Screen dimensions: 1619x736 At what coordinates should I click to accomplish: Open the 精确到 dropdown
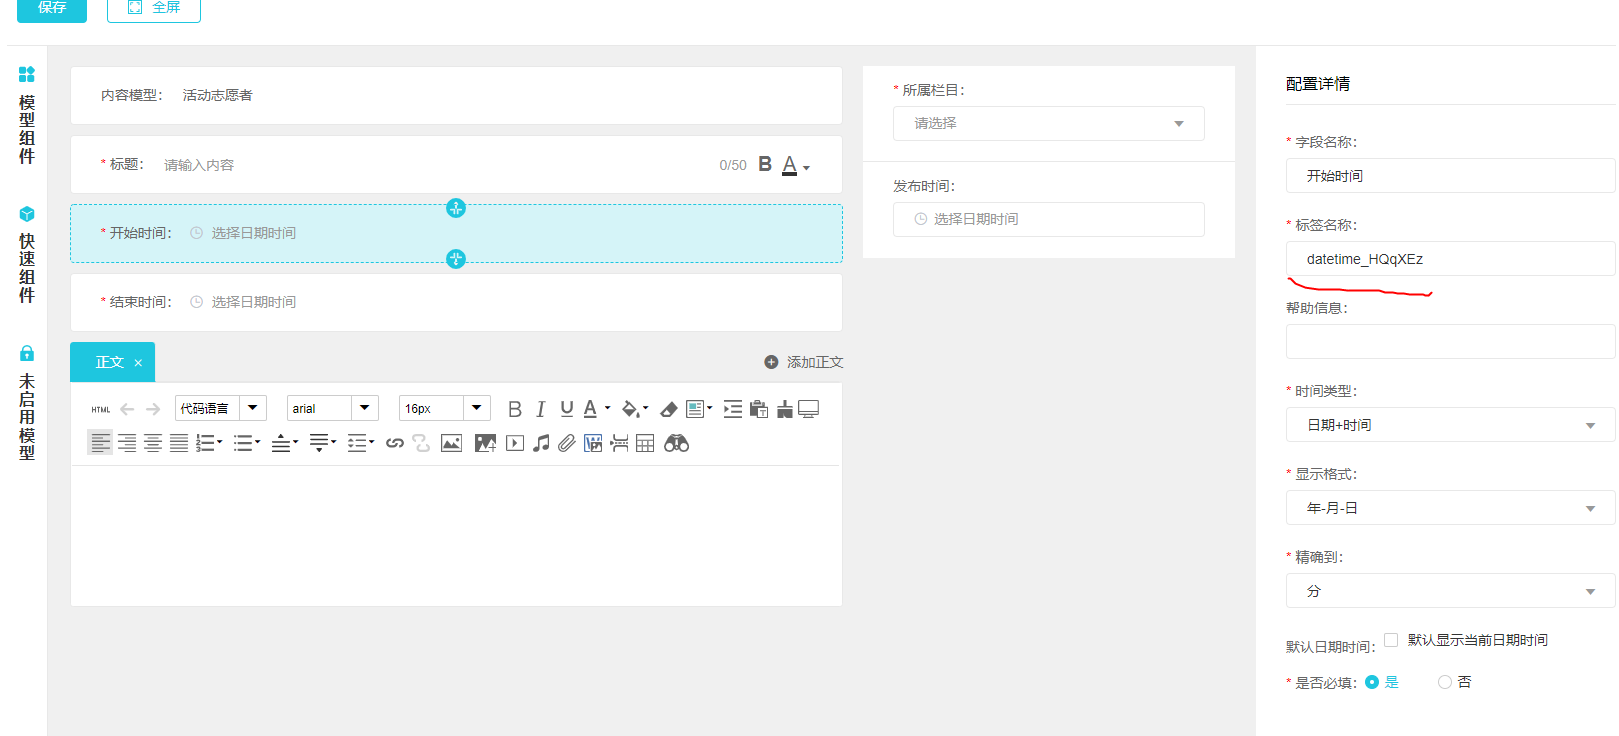[x=1450, y=591]
